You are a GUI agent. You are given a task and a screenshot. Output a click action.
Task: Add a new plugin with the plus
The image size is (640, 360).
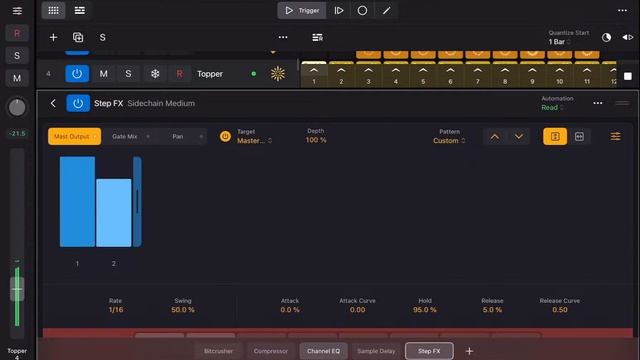tap(469, 351)
